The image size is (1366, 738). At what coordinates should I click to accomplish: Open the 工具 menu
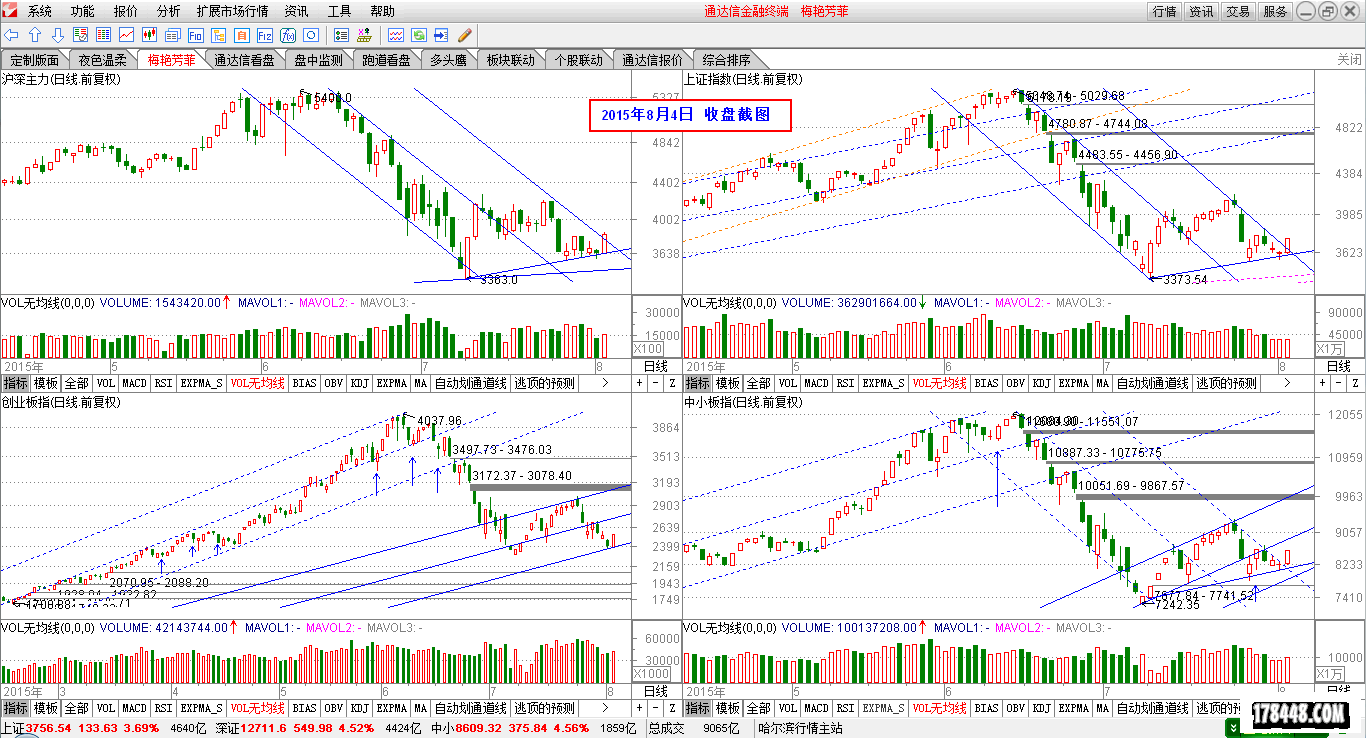pos(340,11)
